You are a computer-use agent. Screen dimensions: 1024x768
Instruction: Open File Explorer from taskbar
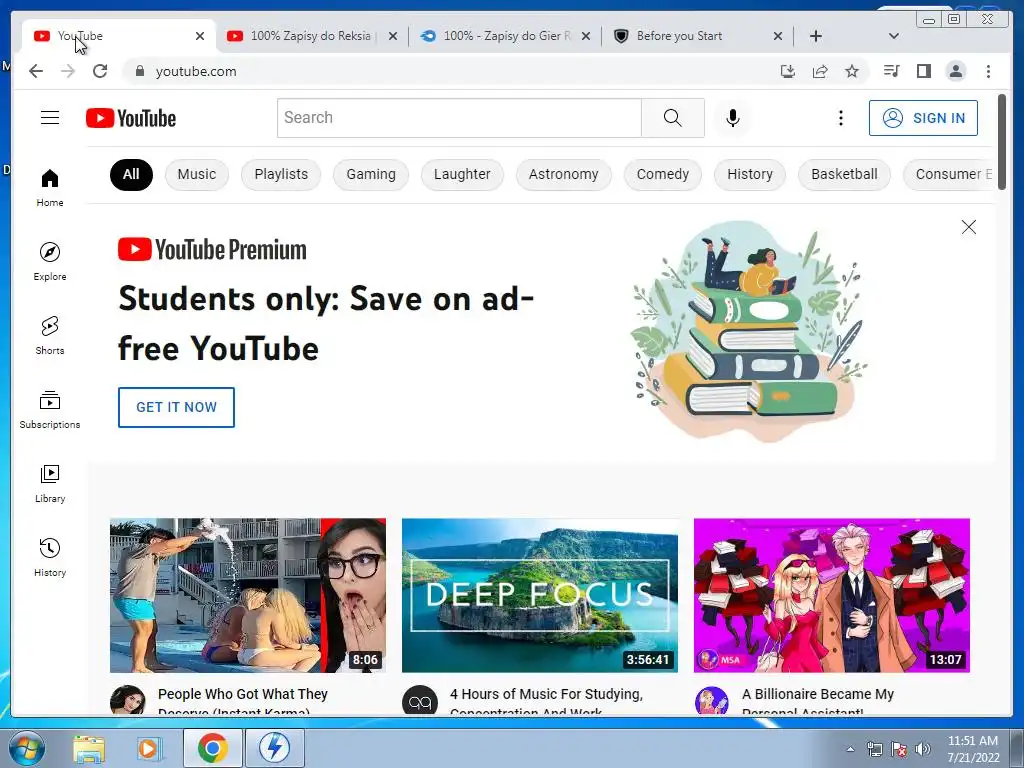point(89,748)
